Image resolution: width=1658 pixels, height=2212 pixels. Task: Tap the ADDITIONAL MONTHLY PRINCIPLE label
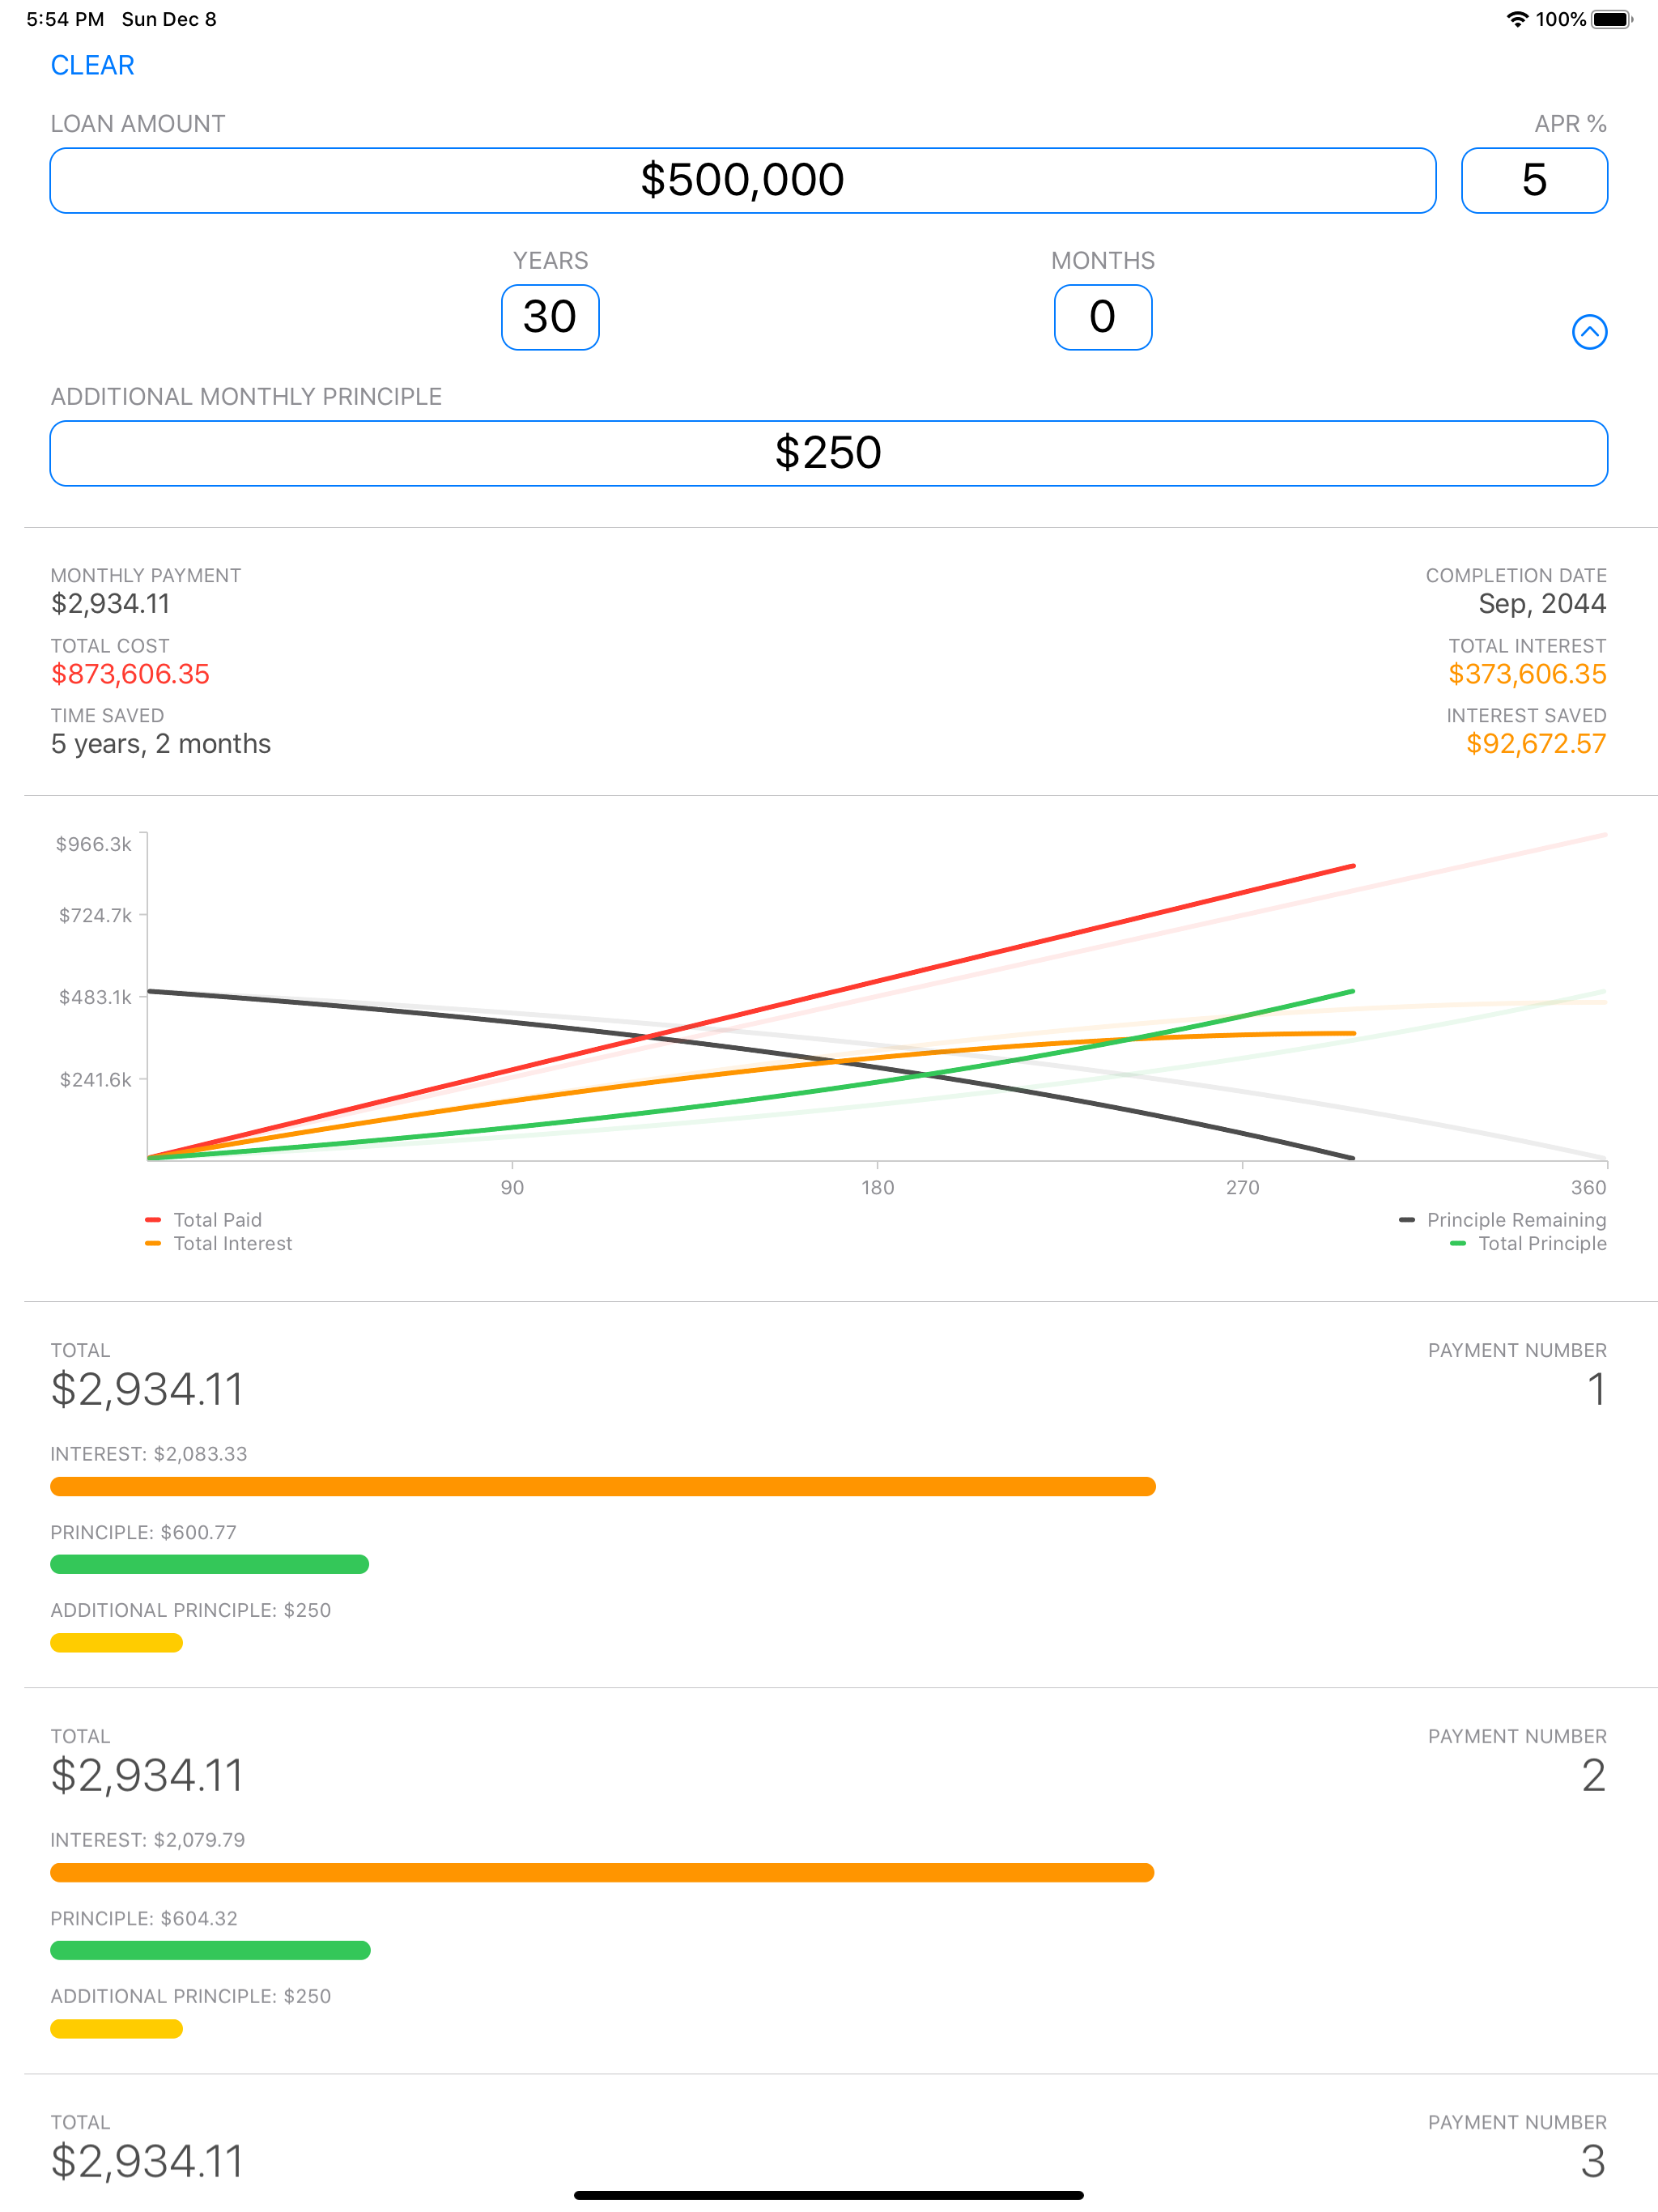click(x=246, y=397)
